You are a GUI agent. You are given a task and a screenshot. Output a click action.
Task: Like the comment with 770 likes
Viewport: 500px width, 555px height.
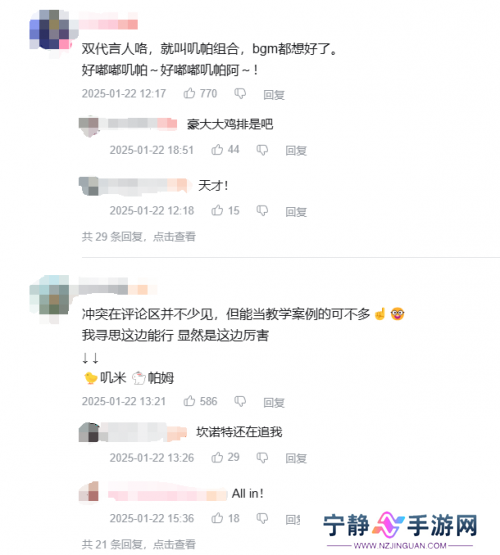tap(189, 93)
